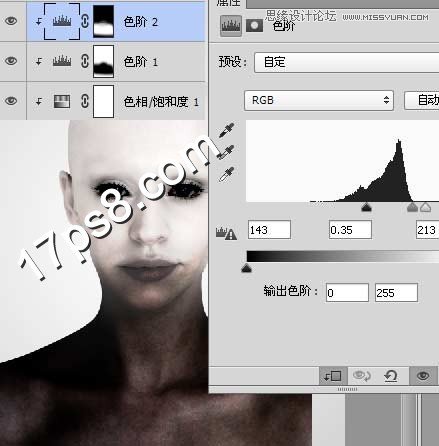Click view previous state icon
Image resolution: width=439 pixels, height=446 pixels.
tap(362, 376)
